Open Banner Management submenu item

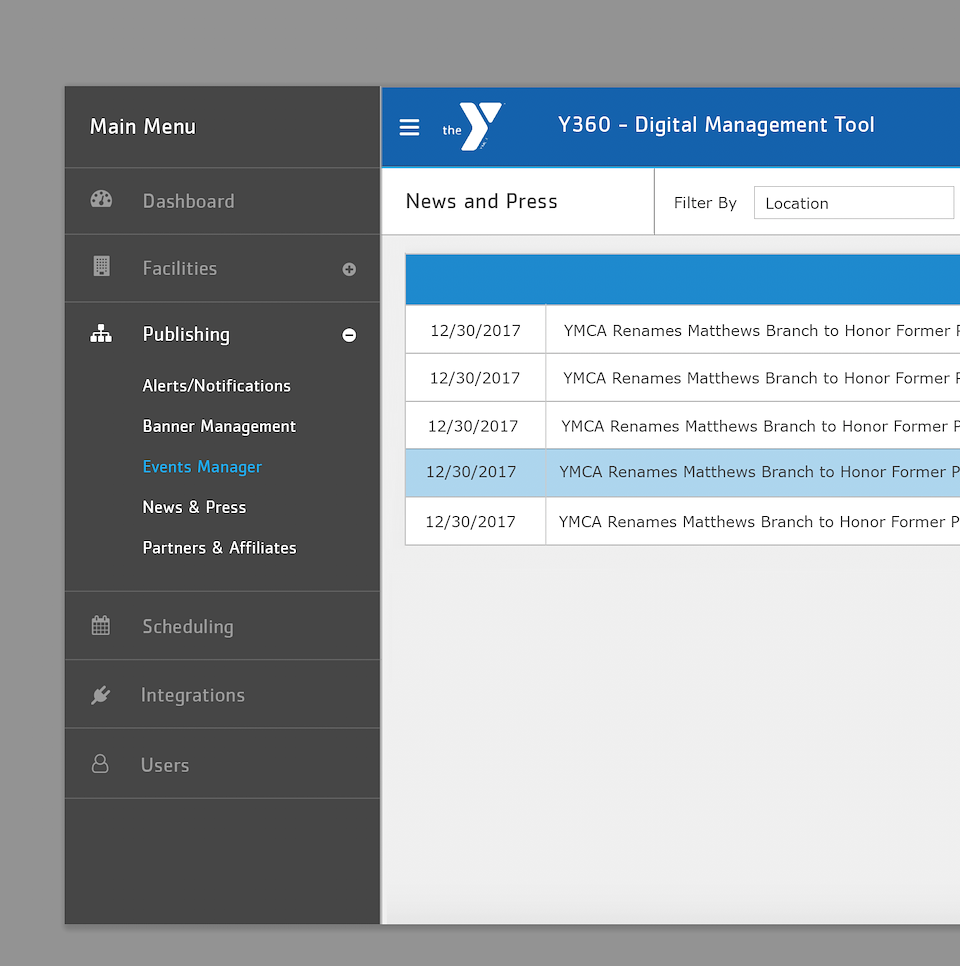219,426
